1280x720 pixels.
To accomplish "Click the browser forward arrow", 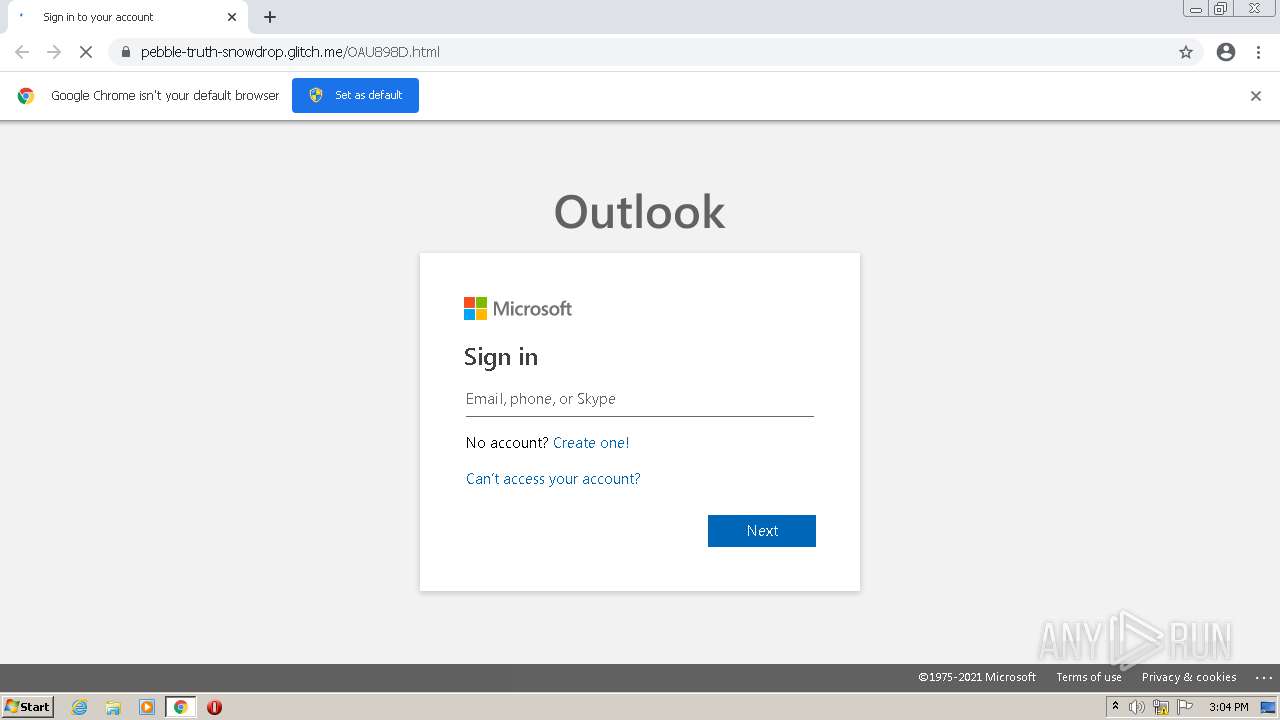I will (x=54, y=52).
